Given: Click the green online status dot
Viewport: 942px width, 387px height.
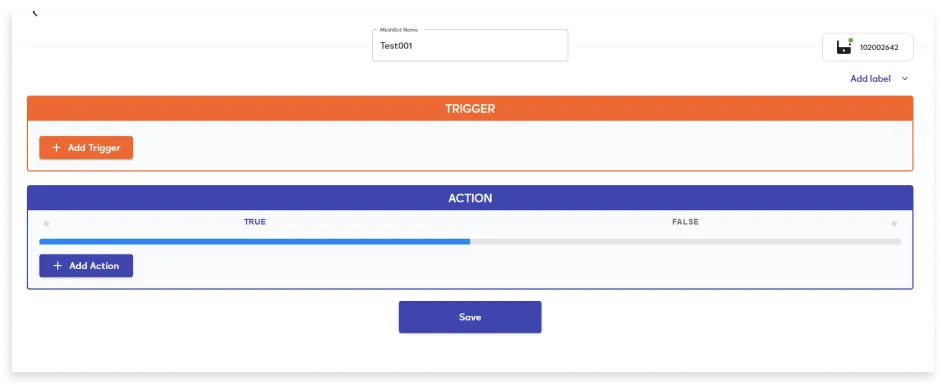Looking at the screenshot, I should point(851,40).
